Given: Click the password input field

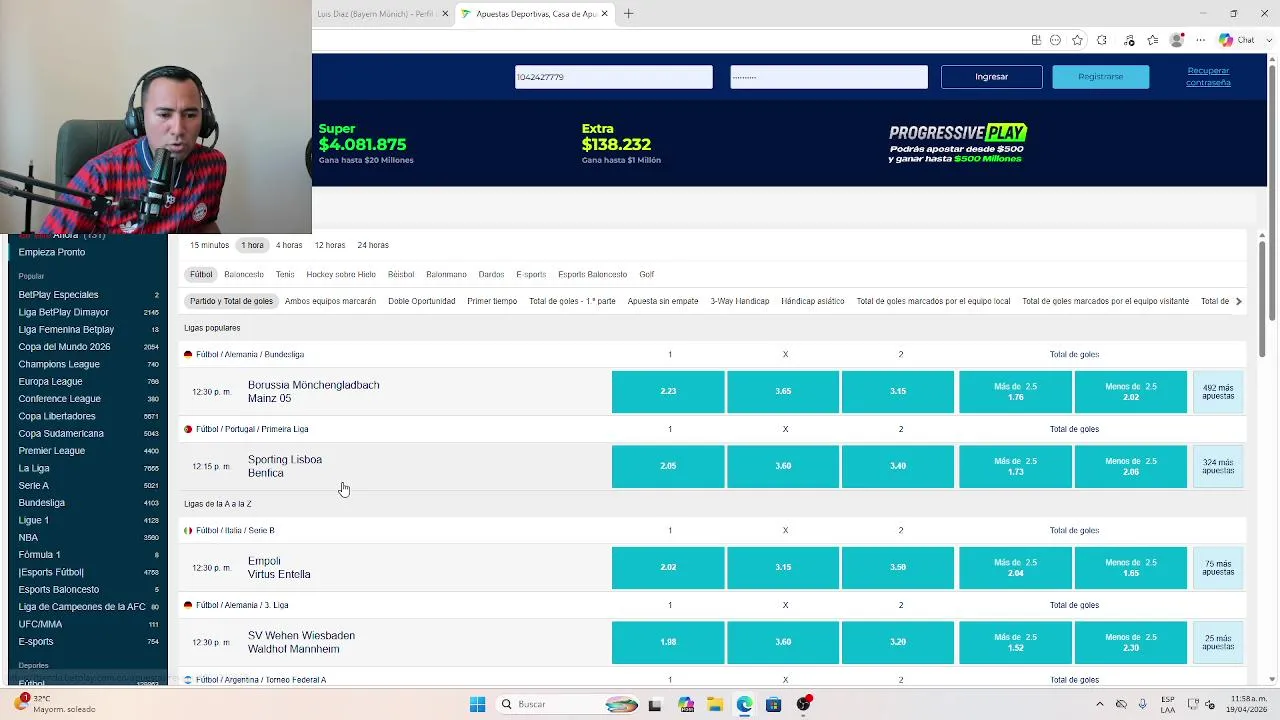Looking at the screenshot, I should tap(828, 77).
